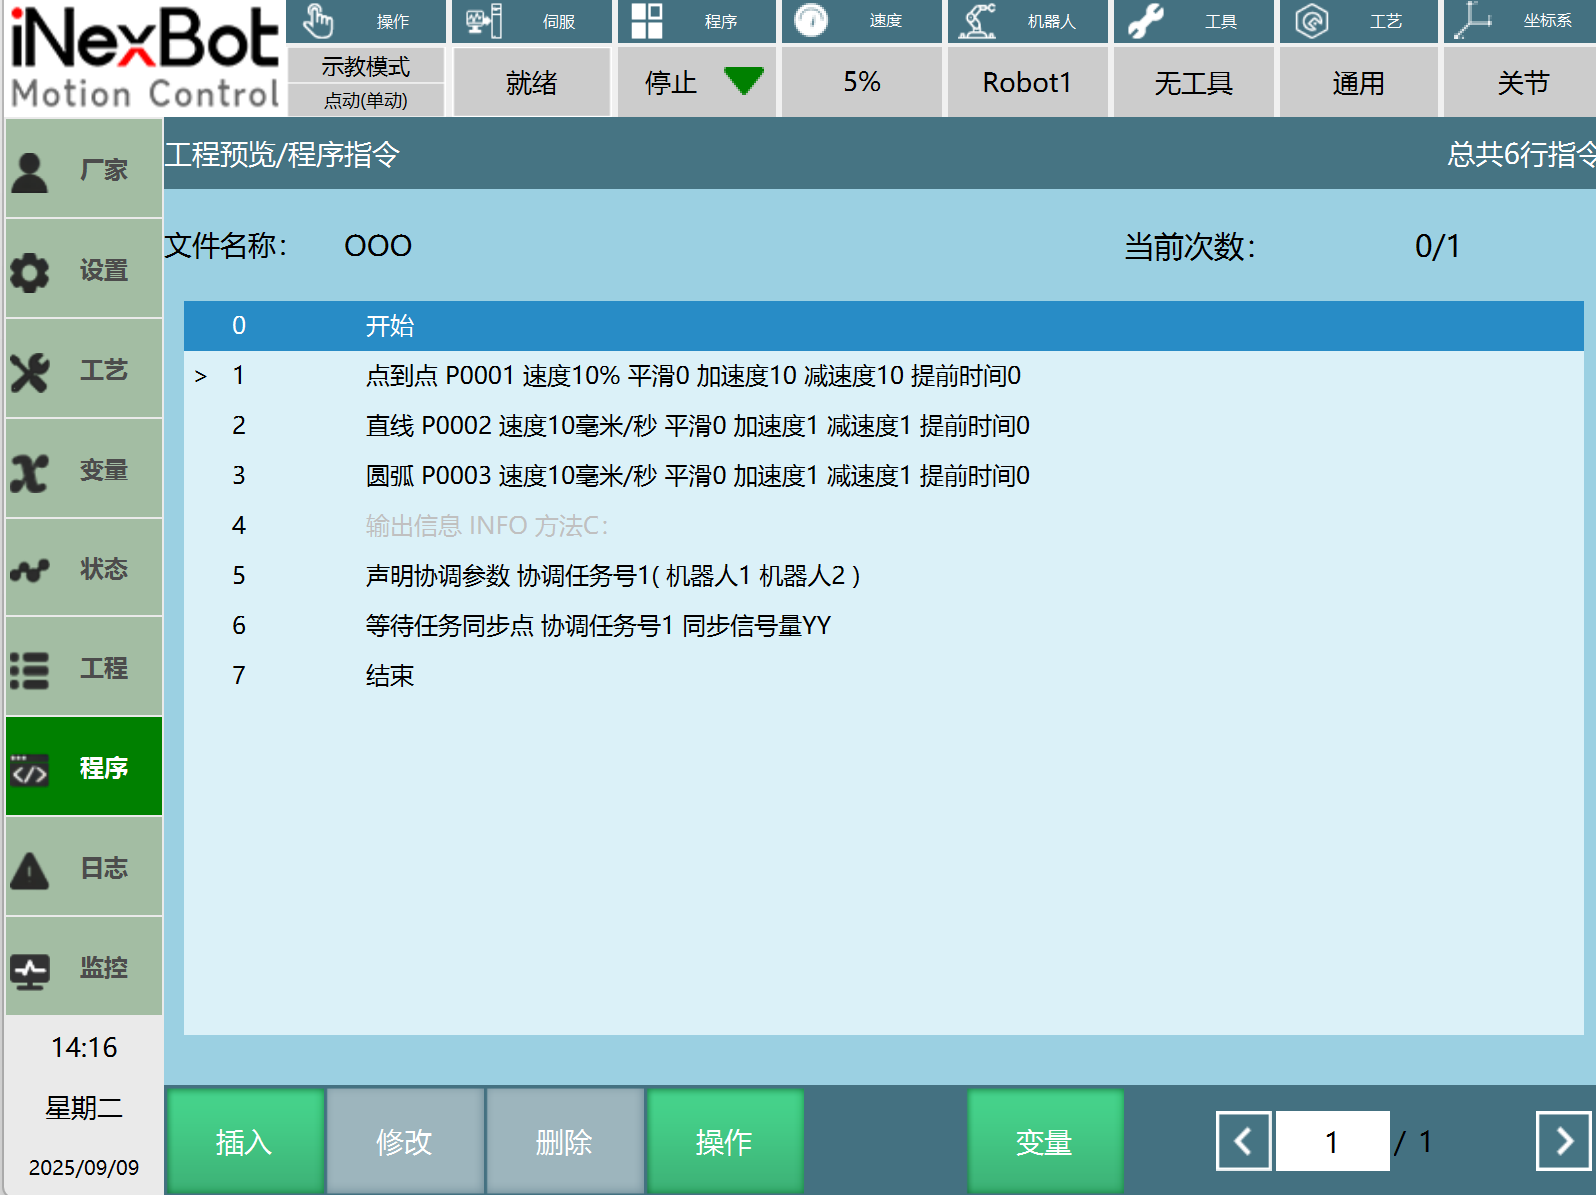Open the 日志 log sidebar tab
The image size is (1596, 1195).
pos(84,867)
